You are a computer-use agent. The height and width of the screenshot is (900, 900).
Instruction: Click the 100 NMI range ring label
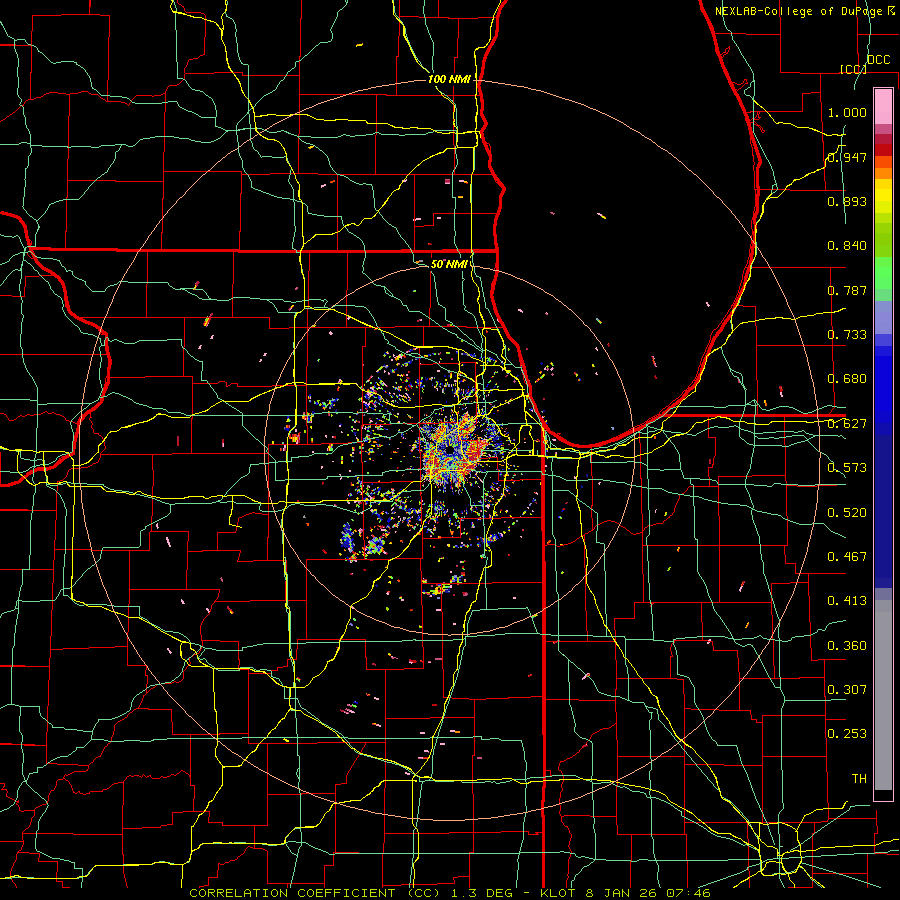(449, 79)
